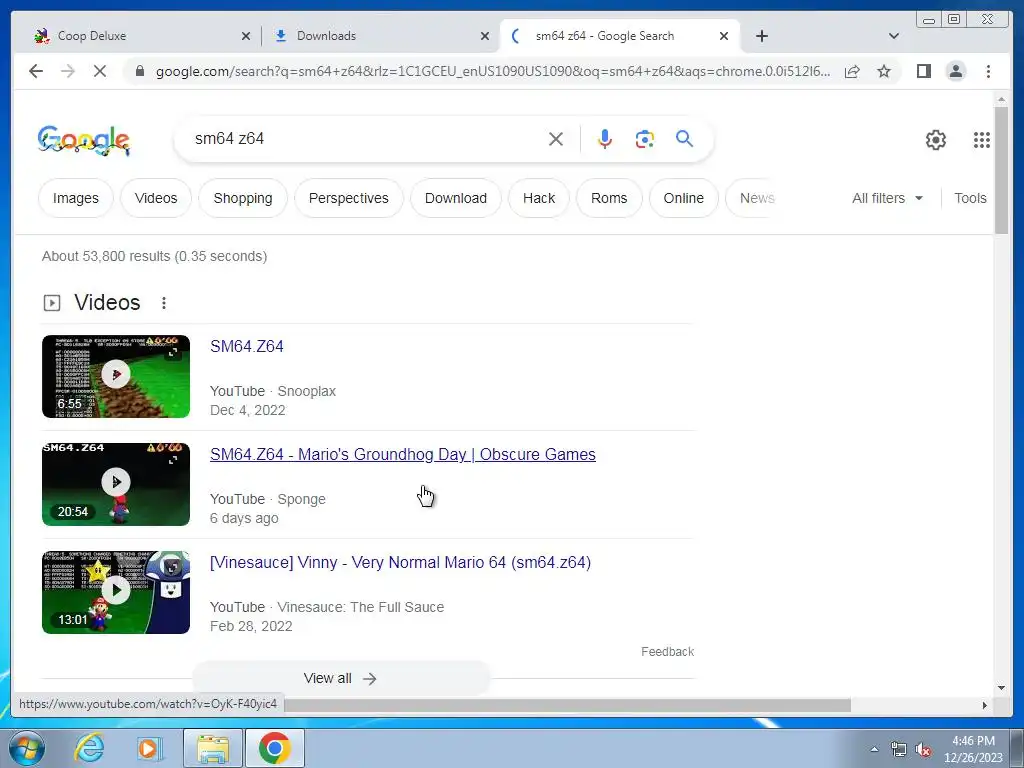Apply the Hack filter chip
Image resolution: width=1024 pixels, height=768 pixels.
[x=539, y=198]
